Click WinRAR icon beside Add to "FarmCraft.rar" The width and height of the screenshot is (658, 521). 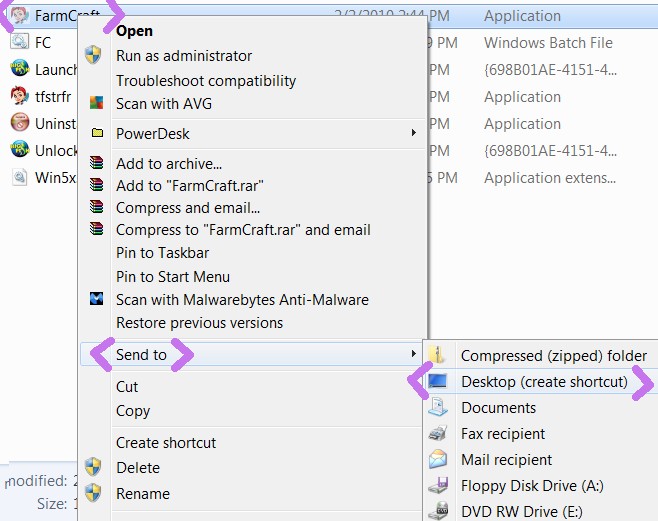pyautogui.click(x=97, y=185)
